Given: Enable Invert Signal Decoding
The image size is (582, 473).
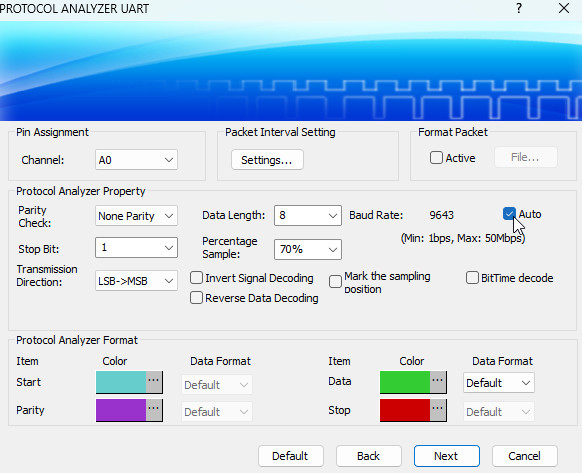Looking at the screenshot, I should point(196,278).
